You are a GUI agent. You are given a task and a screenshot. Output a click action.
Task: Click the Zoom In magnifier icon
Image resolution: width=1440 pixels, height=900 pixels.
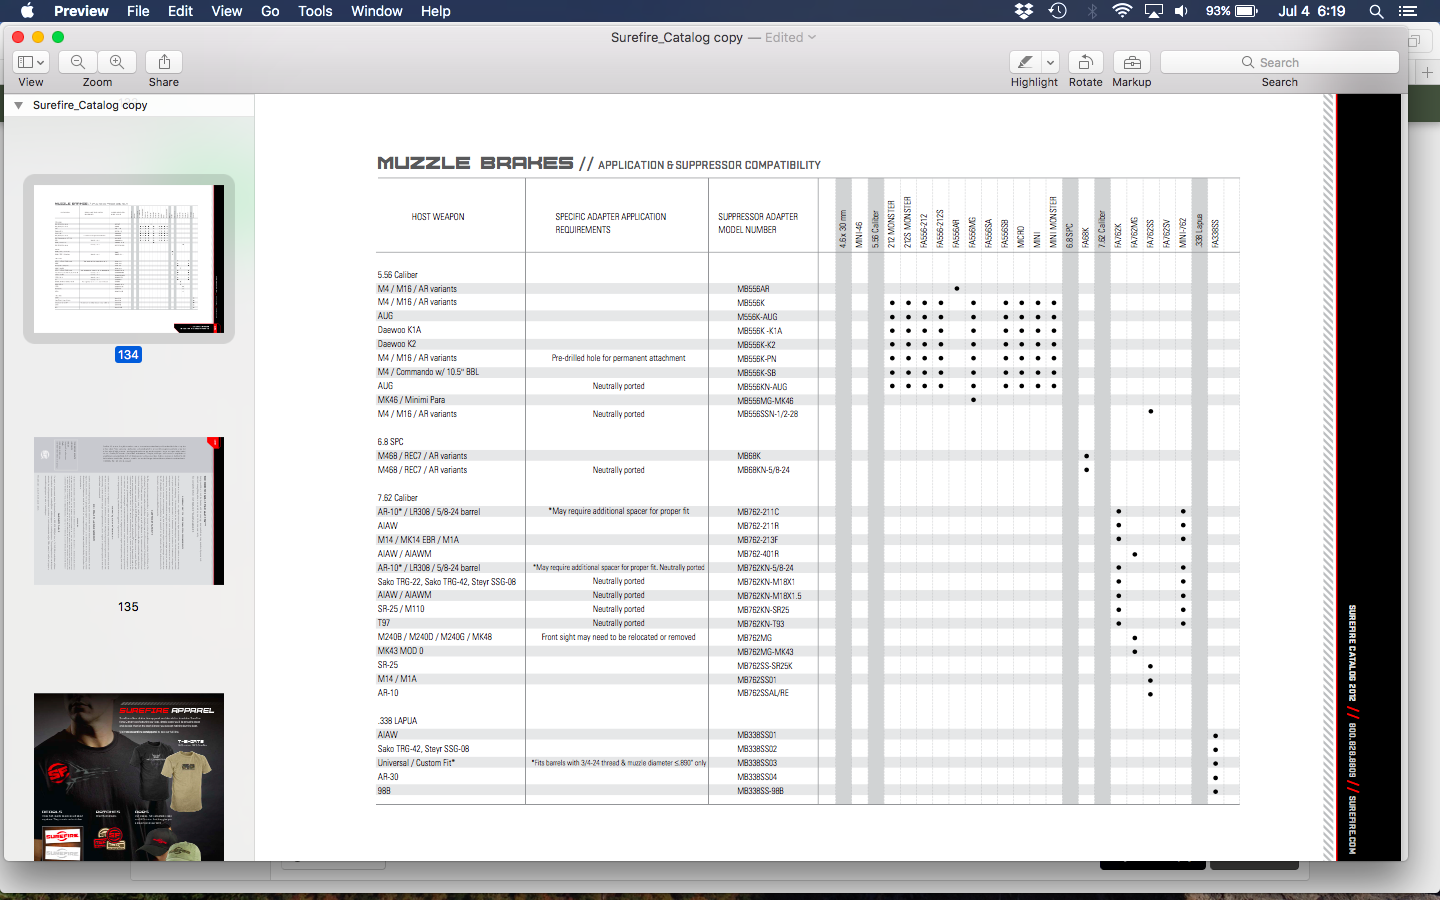pyautogui.click(x=117, y=62)
